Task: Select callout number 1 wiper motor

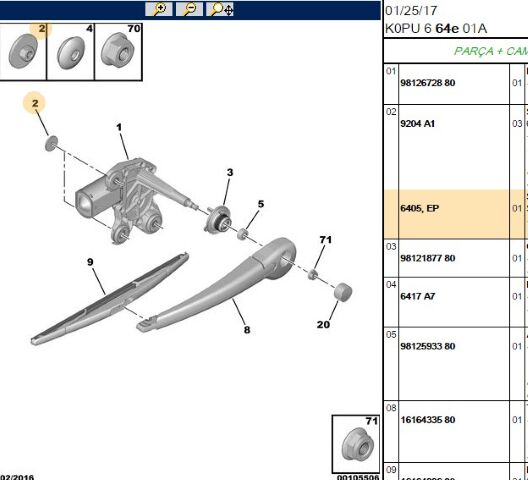Action: pos(119,127)
